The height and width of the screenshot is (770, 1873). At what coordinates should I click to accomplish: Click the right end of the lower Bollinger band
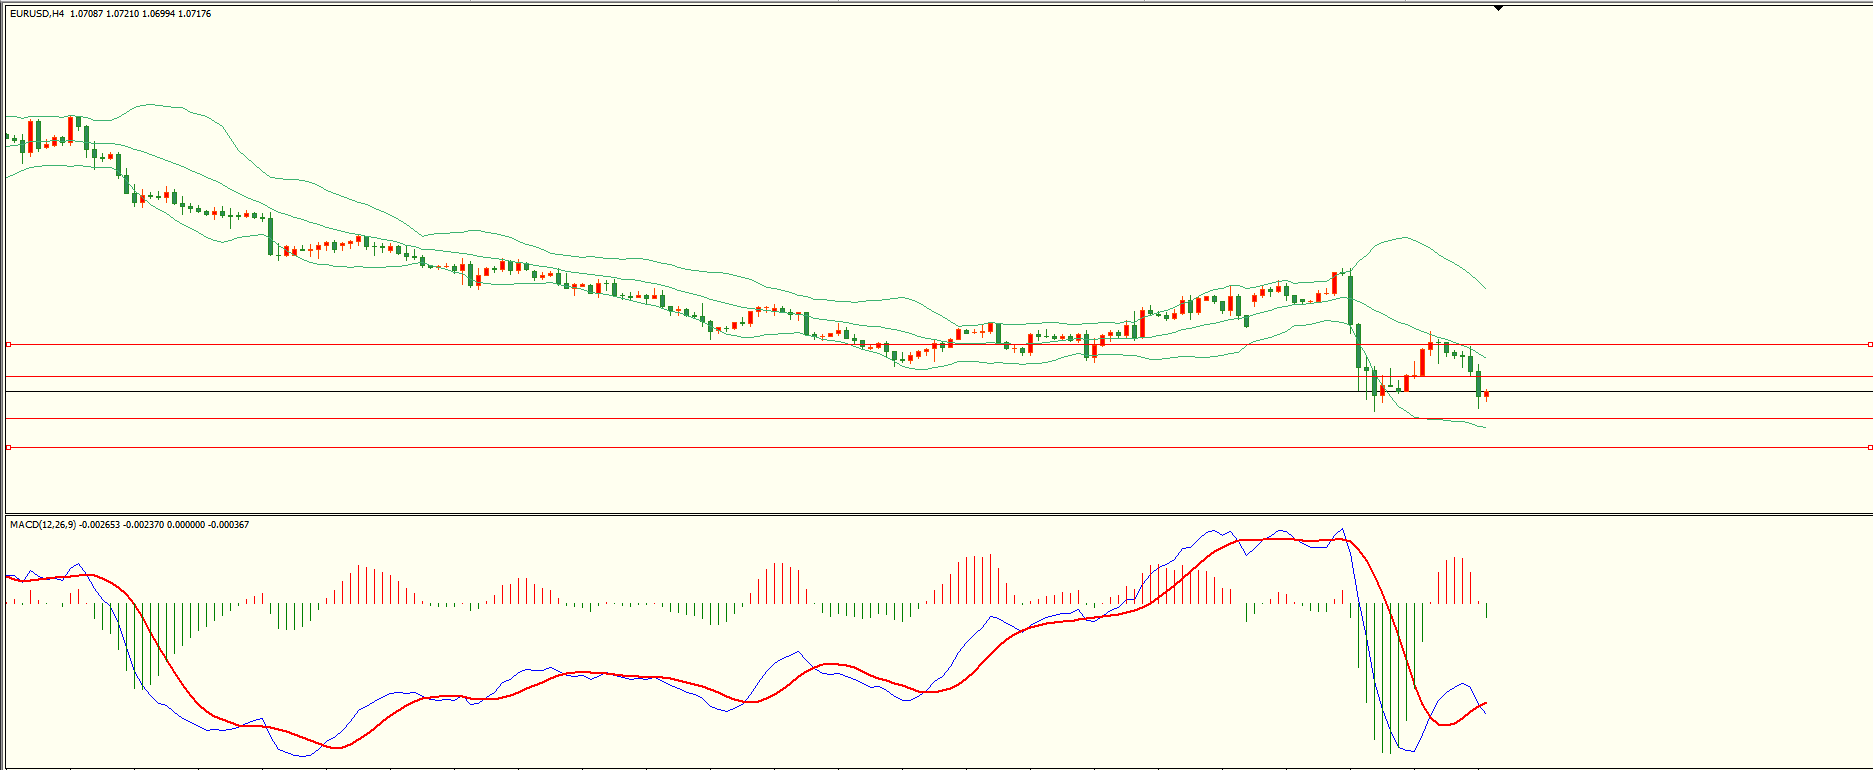click(x=1485, y=427)
